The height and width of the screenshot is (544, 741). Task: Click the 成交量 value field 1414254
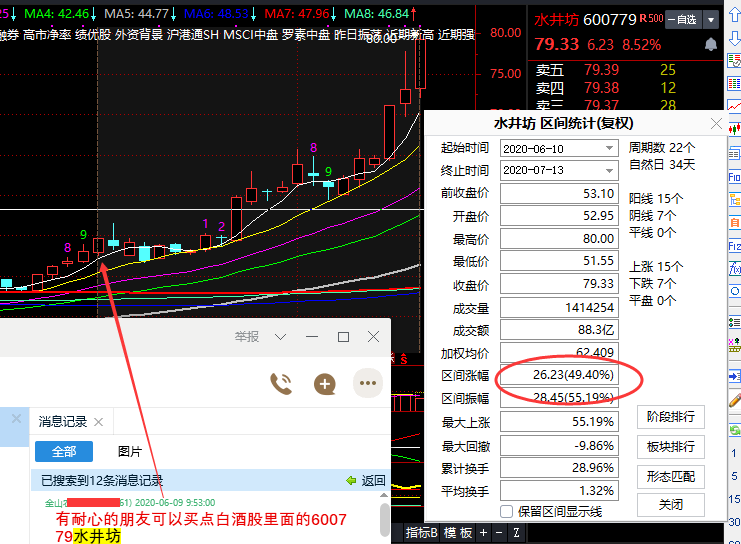point(559,308)
